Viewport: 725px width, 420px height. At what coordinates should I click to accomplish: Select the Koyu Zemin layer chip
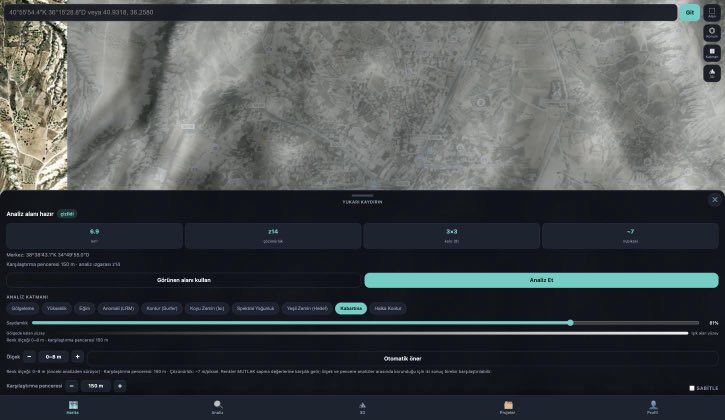[207, 309]
